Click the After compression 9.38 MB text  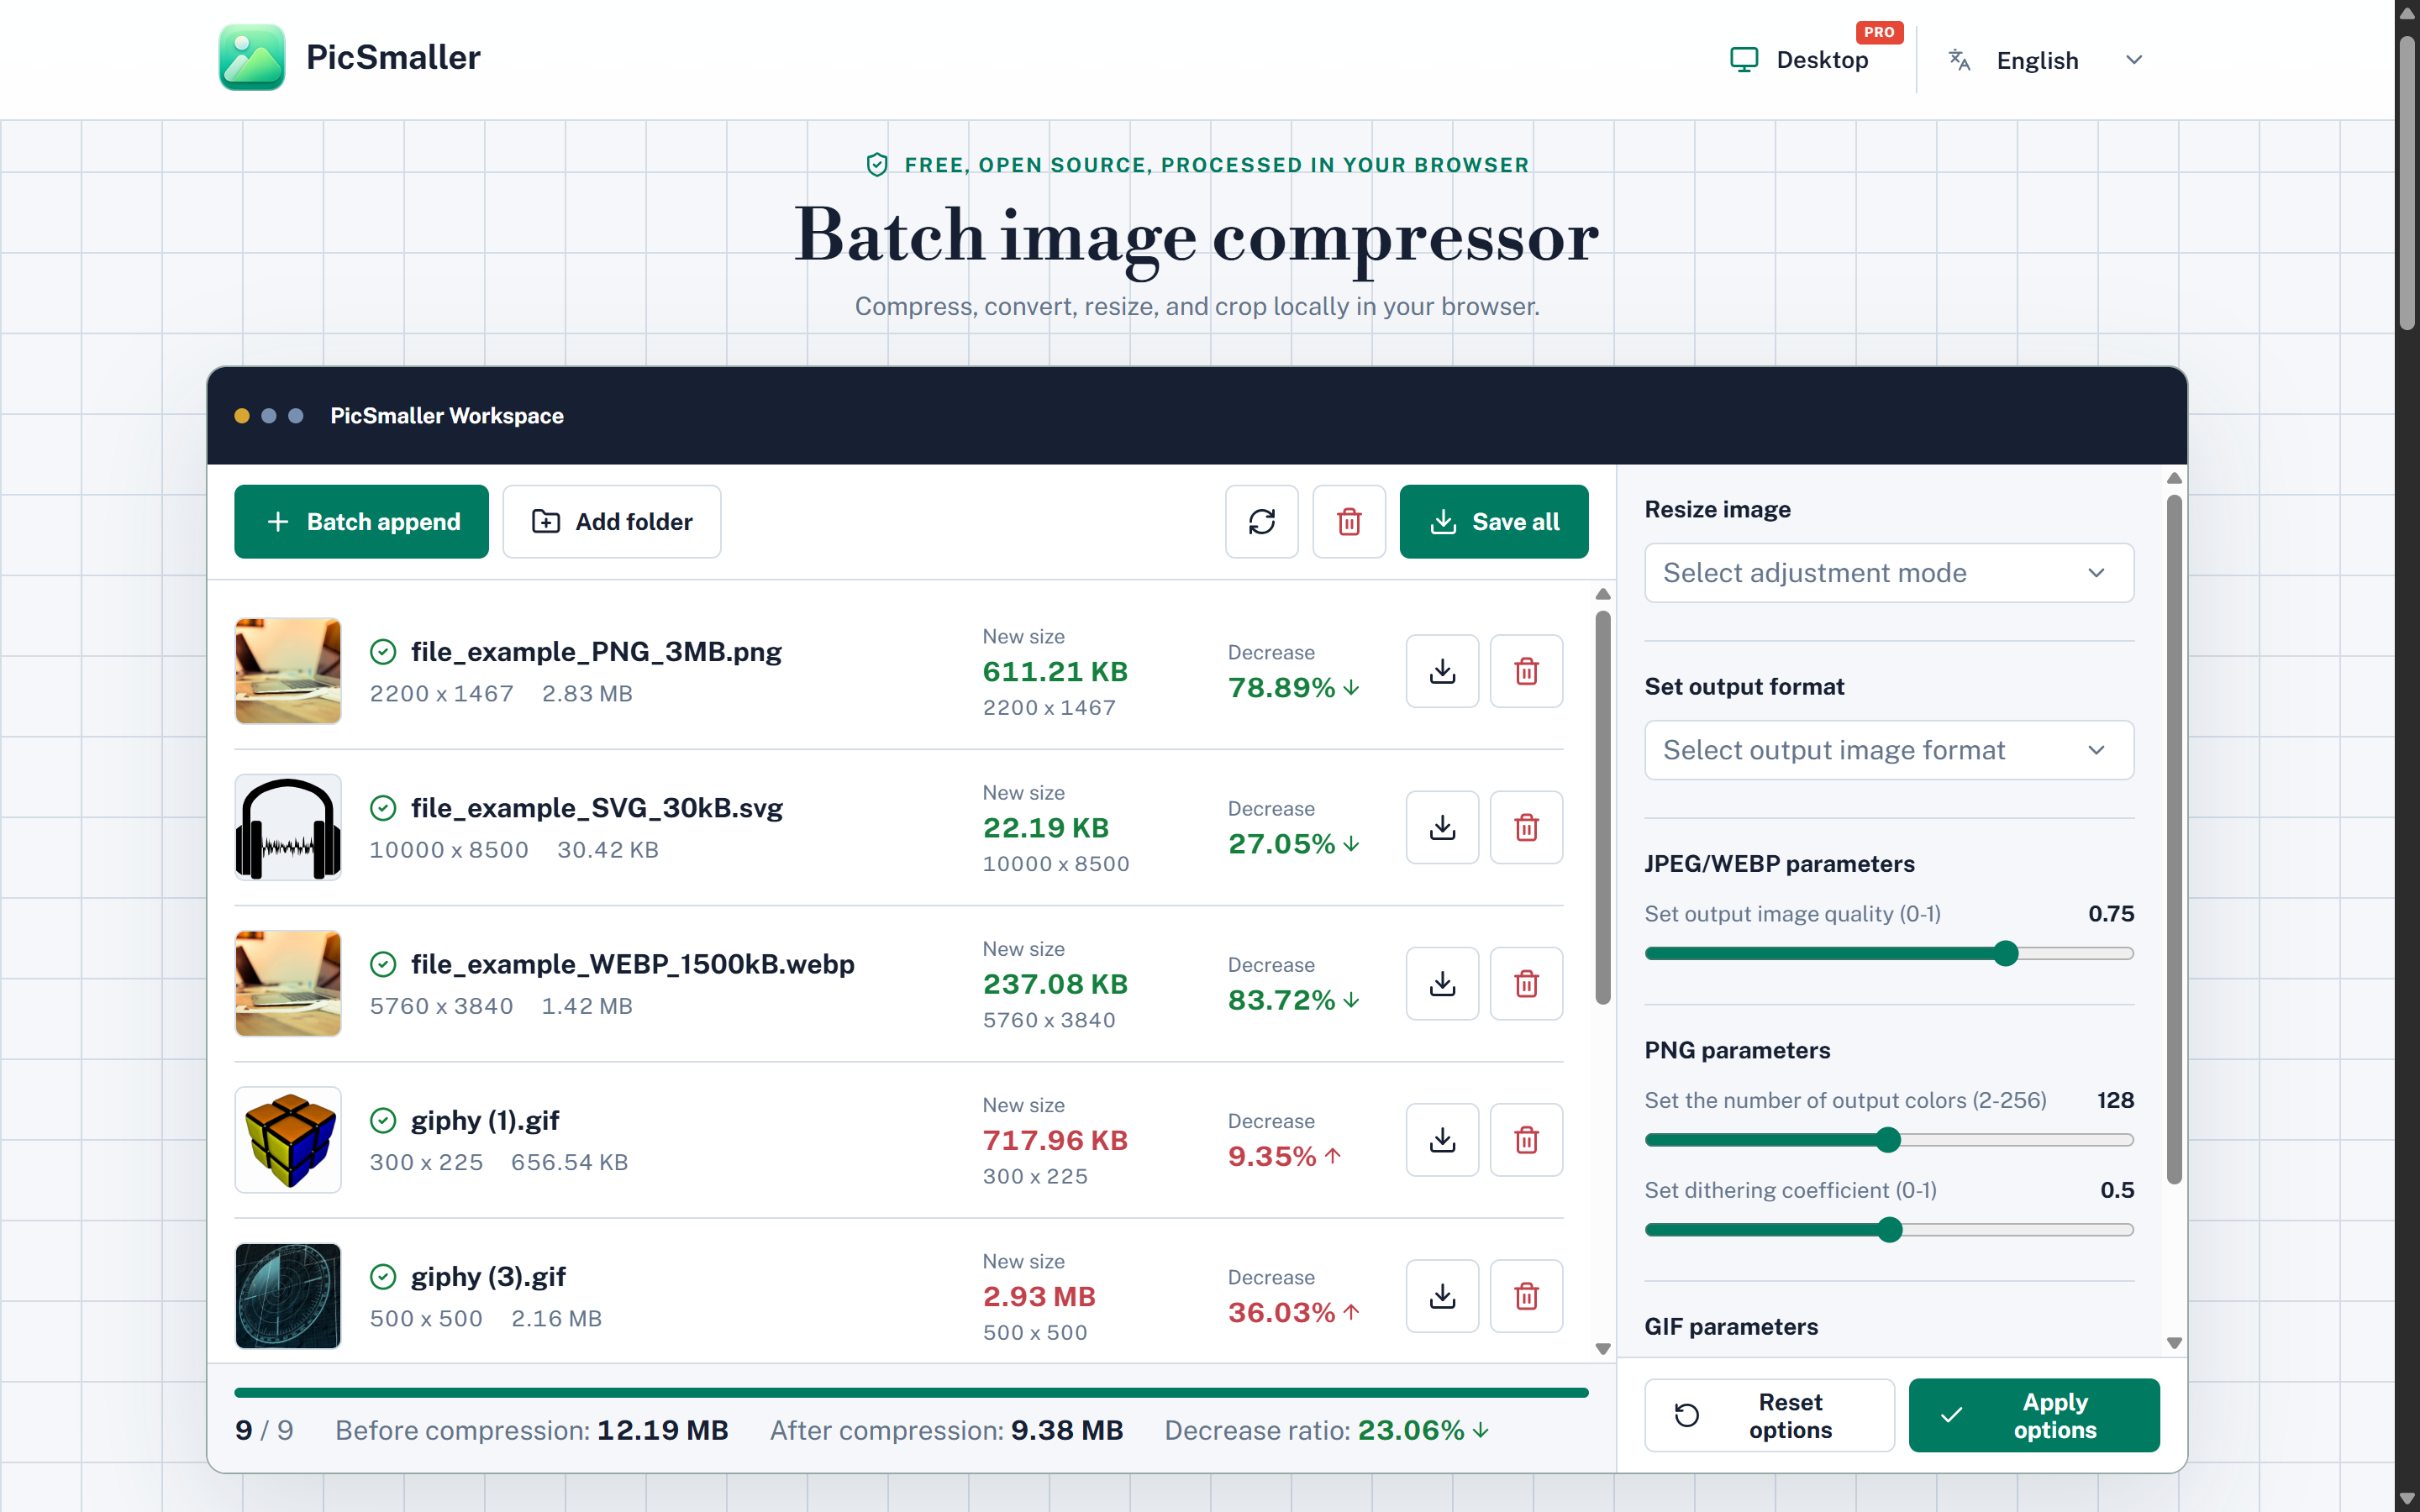point(946,1430)
